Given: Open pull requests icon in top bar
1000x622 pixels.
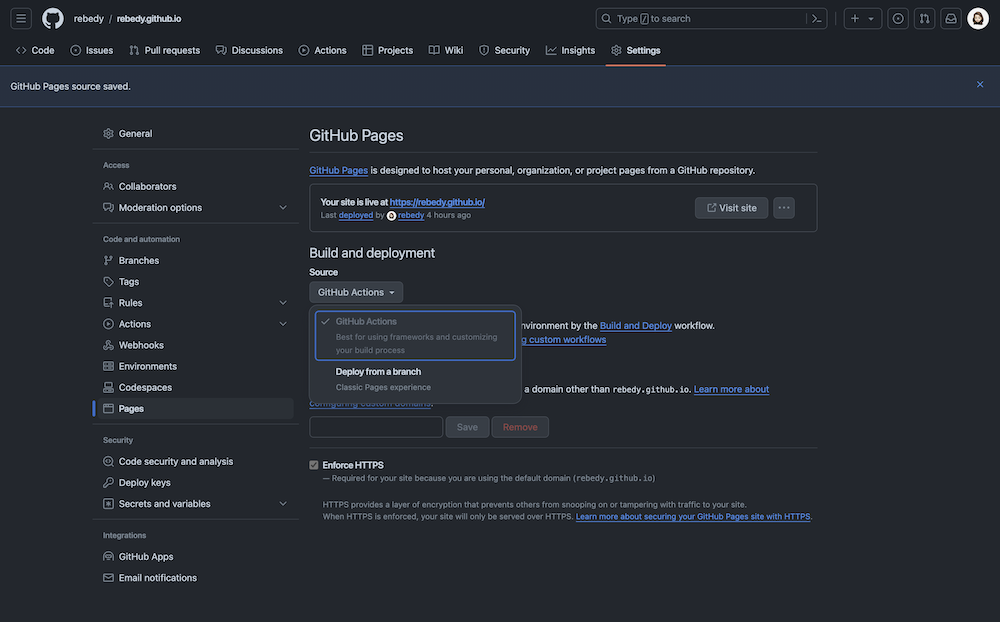Looking at the screenshot, I should pos(924,19).
